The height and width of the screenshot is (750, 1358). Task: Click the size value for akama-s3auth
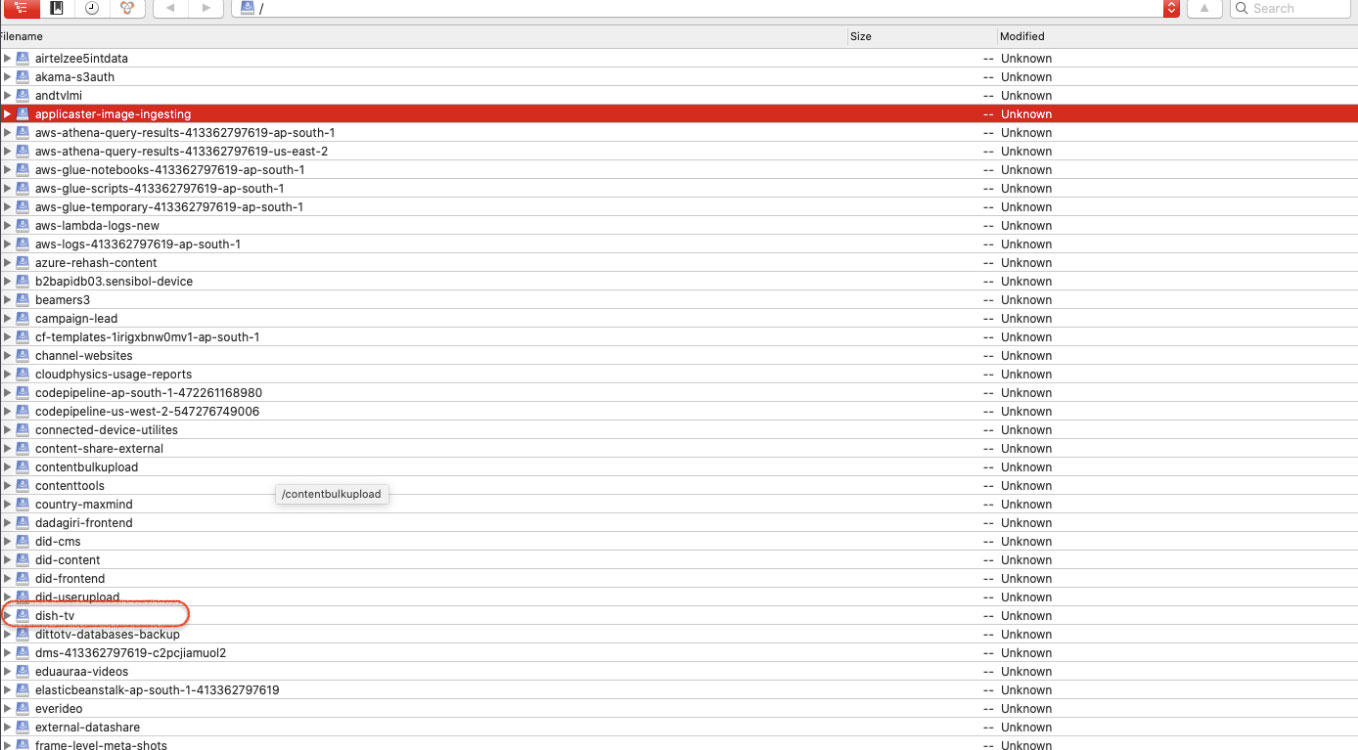[988, 77]
